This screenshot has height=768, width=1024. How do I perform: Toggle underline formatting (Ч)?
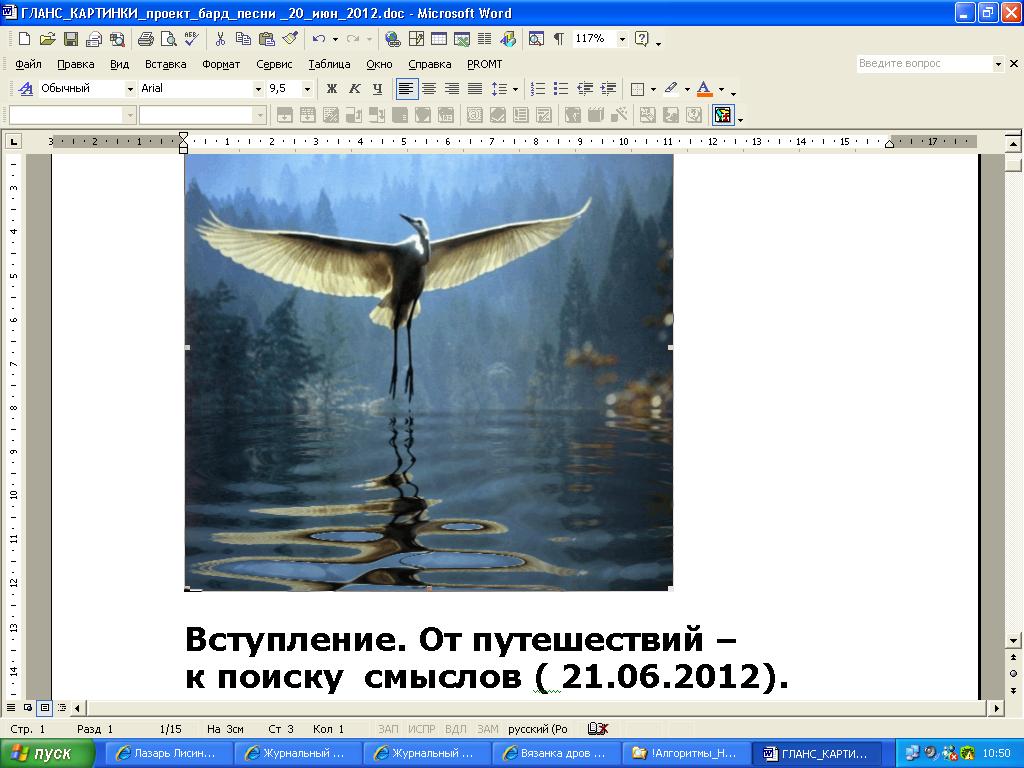377,89
